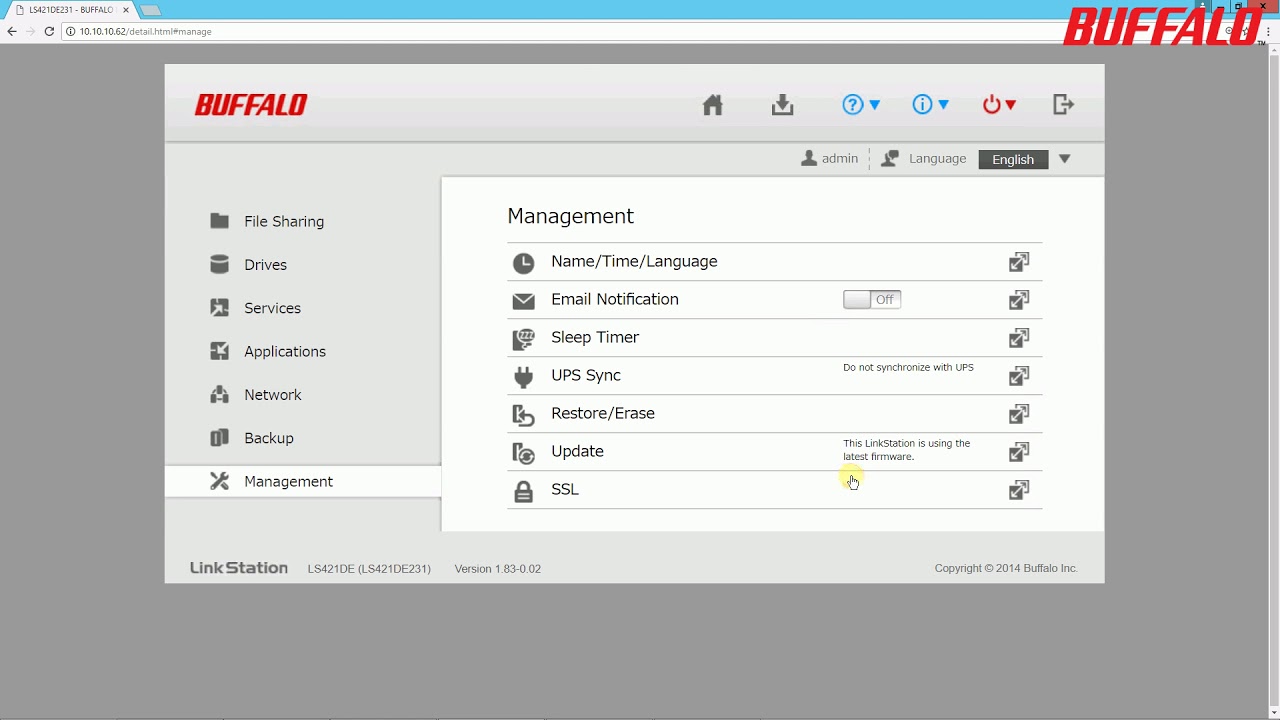
Task: Click the Language speech icon
Action: (890, 159)
